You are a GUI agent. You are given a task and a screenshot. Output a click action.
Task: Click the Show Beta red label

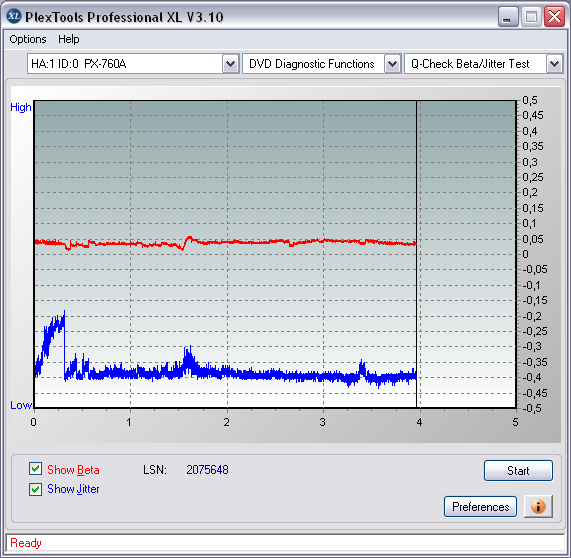click(x=73, y=470)
